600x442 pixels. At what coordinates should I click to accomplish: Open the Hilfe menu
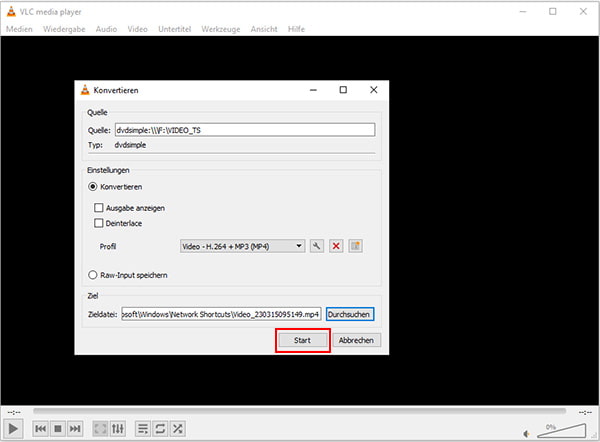click(296, 29)
